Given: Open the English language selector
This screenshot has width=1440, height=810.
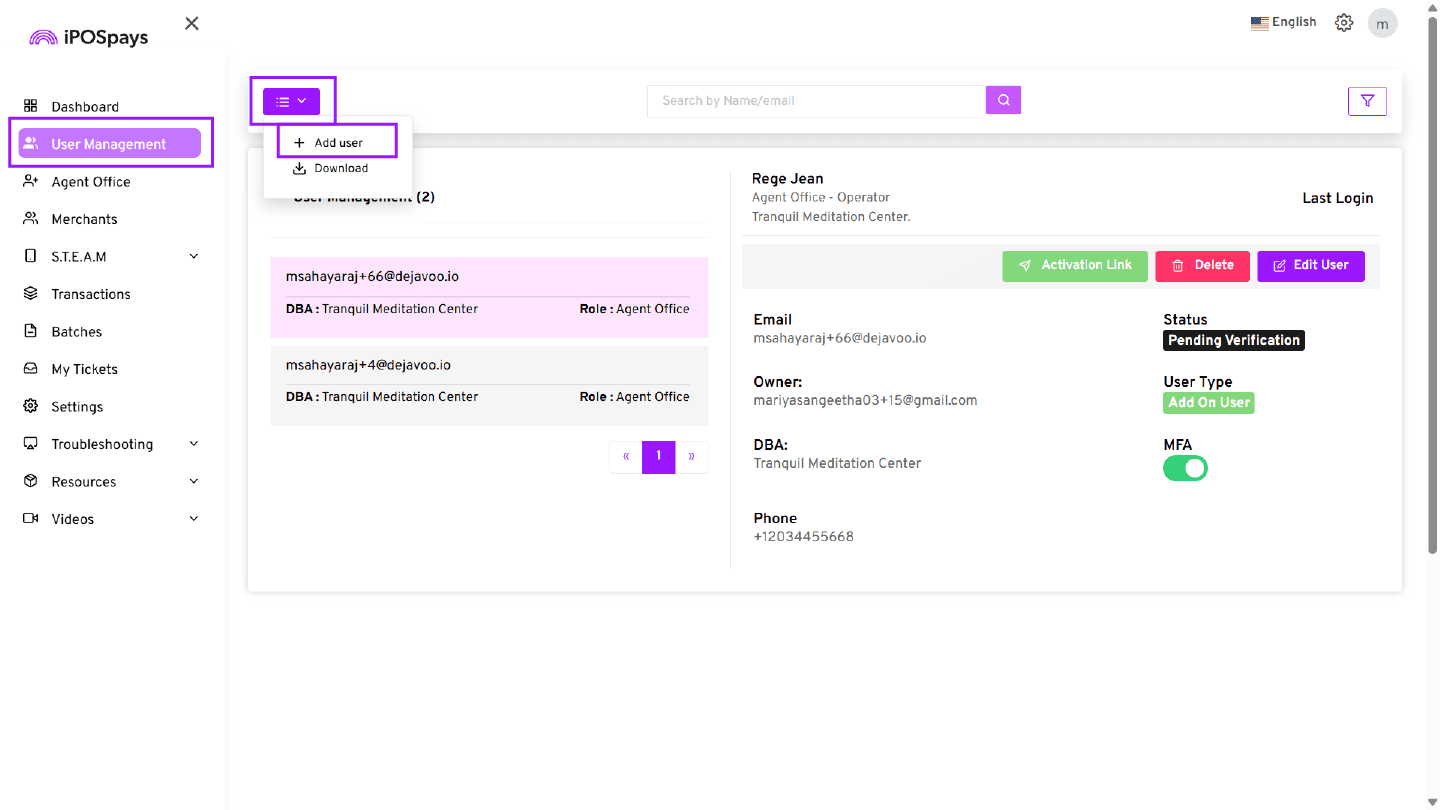Looking at the screenshot, I should point(1284,22).
